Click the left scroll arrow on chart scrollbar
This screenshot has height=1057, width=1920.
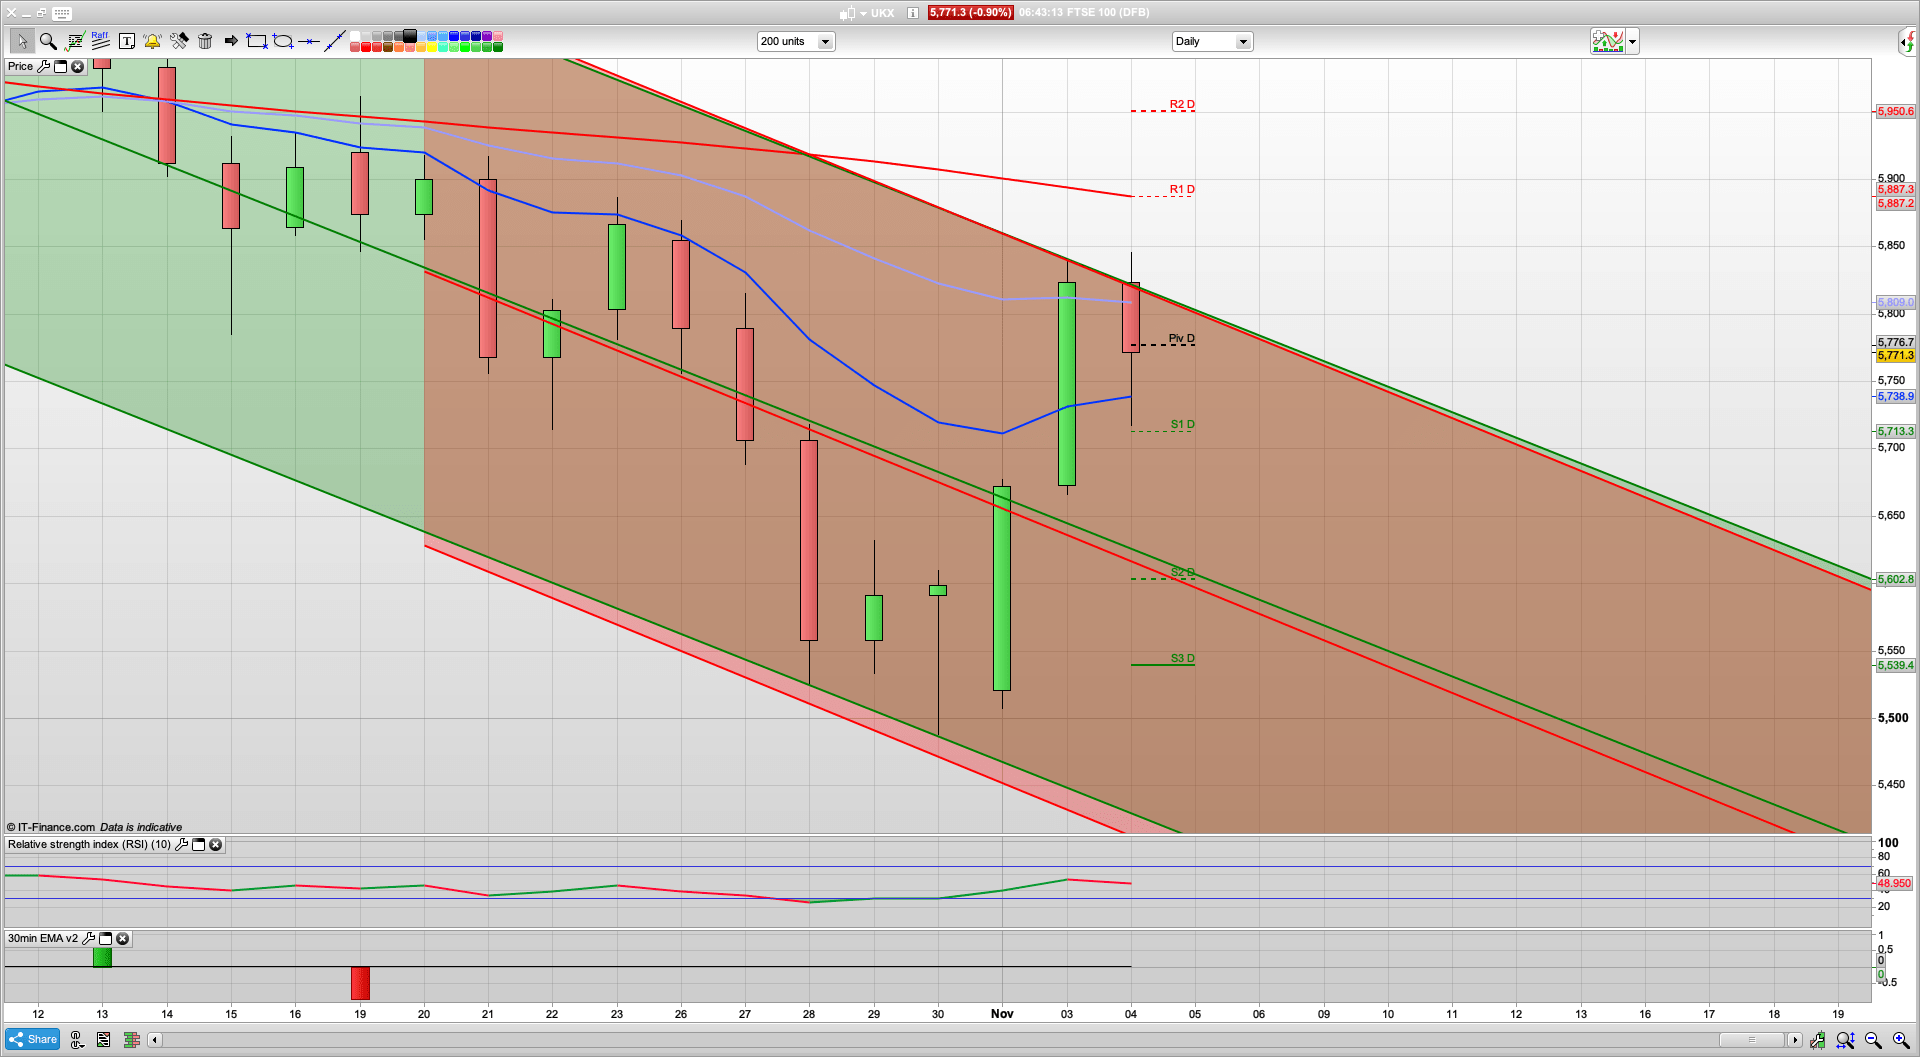coord(154,1040)
